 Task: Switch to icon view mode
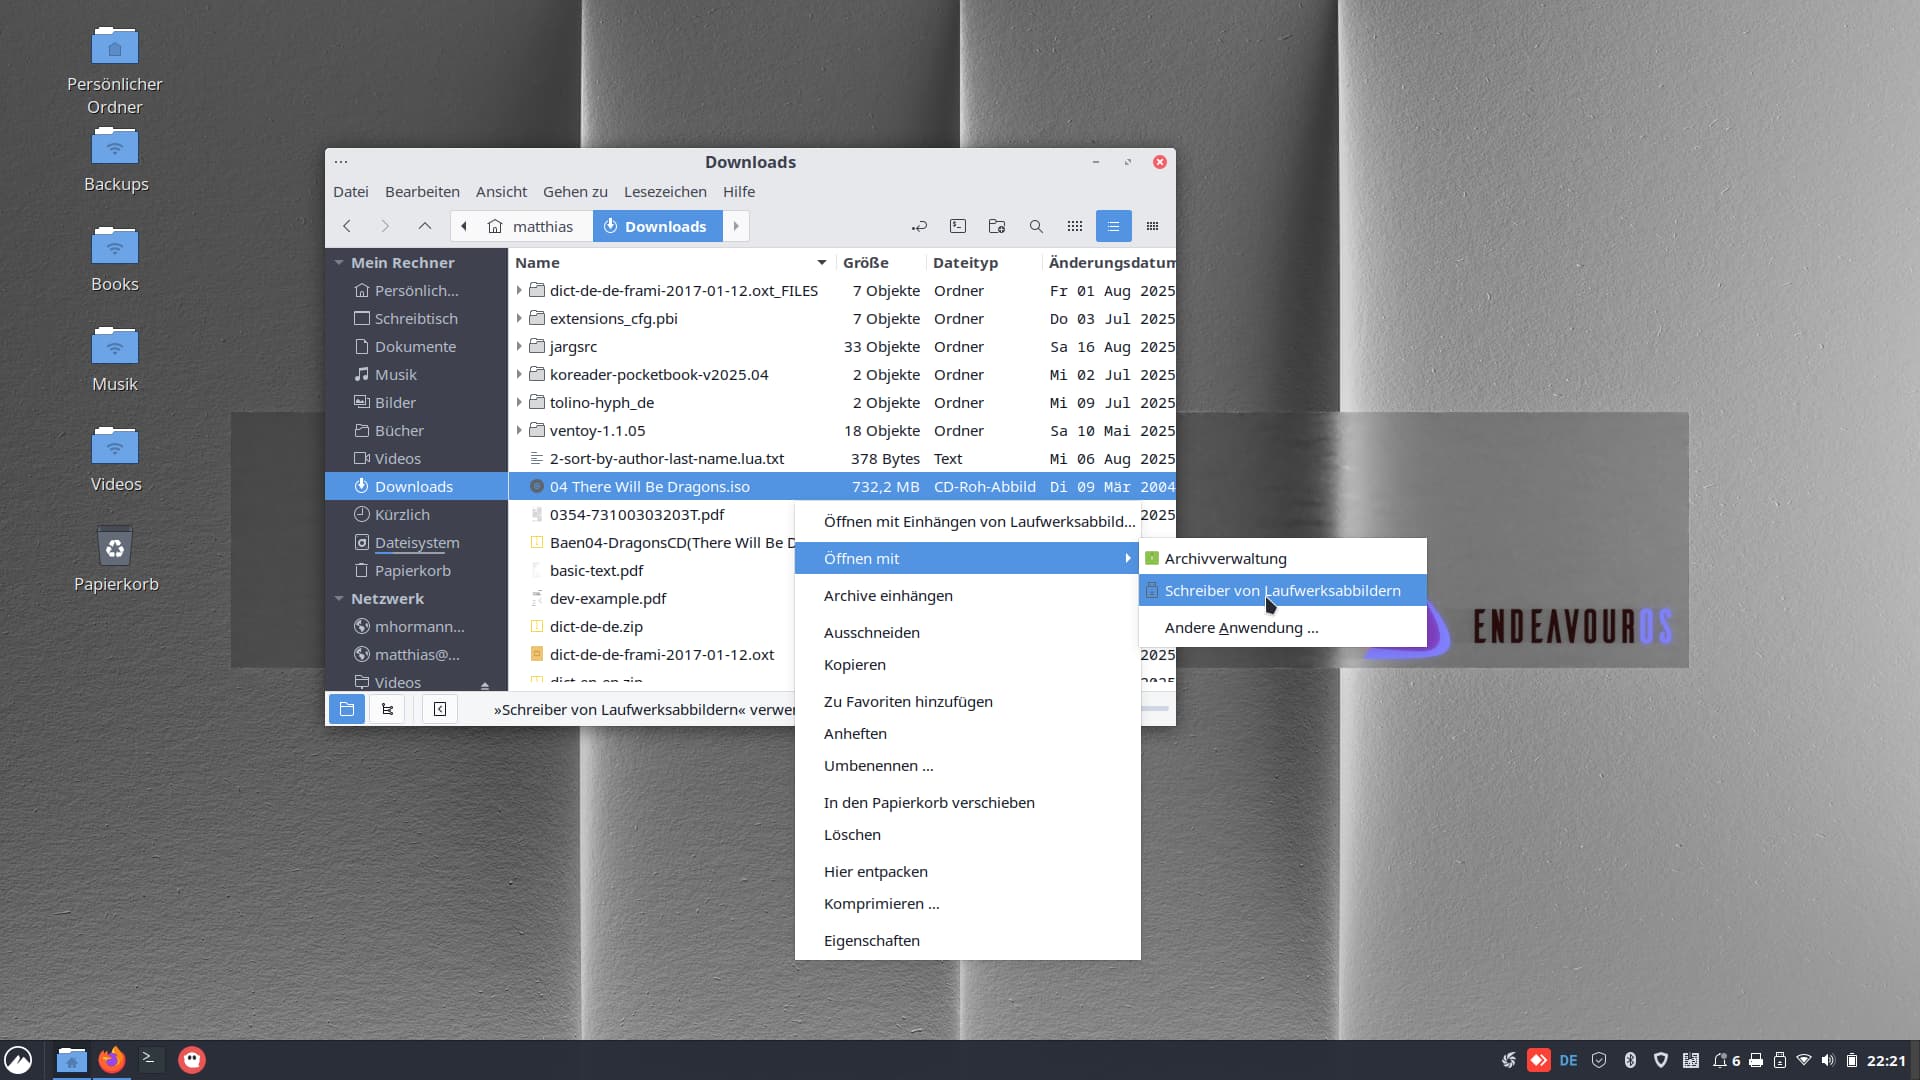(1075, 226)
